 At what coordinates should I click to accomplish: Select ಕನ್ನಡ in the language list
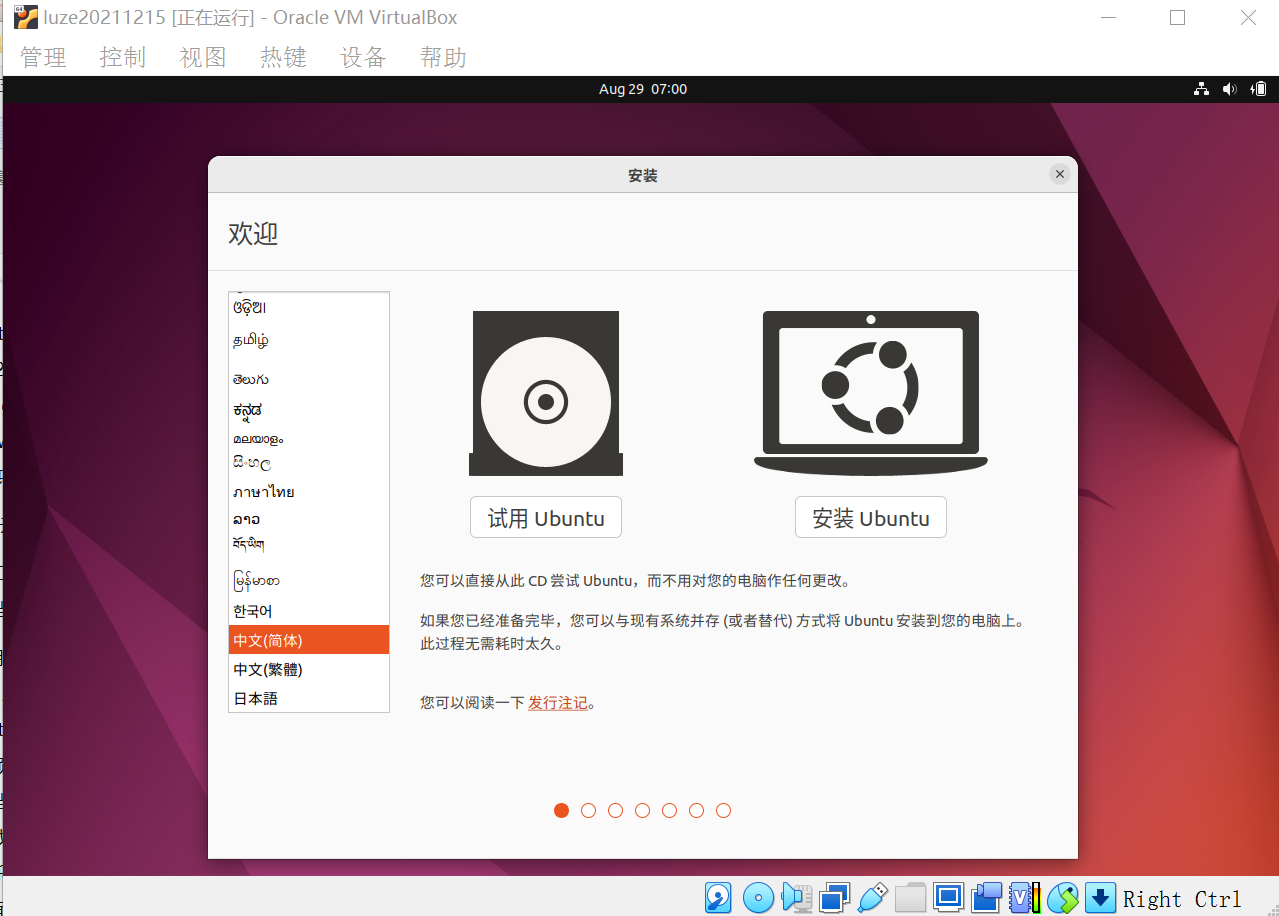(309, 410)
